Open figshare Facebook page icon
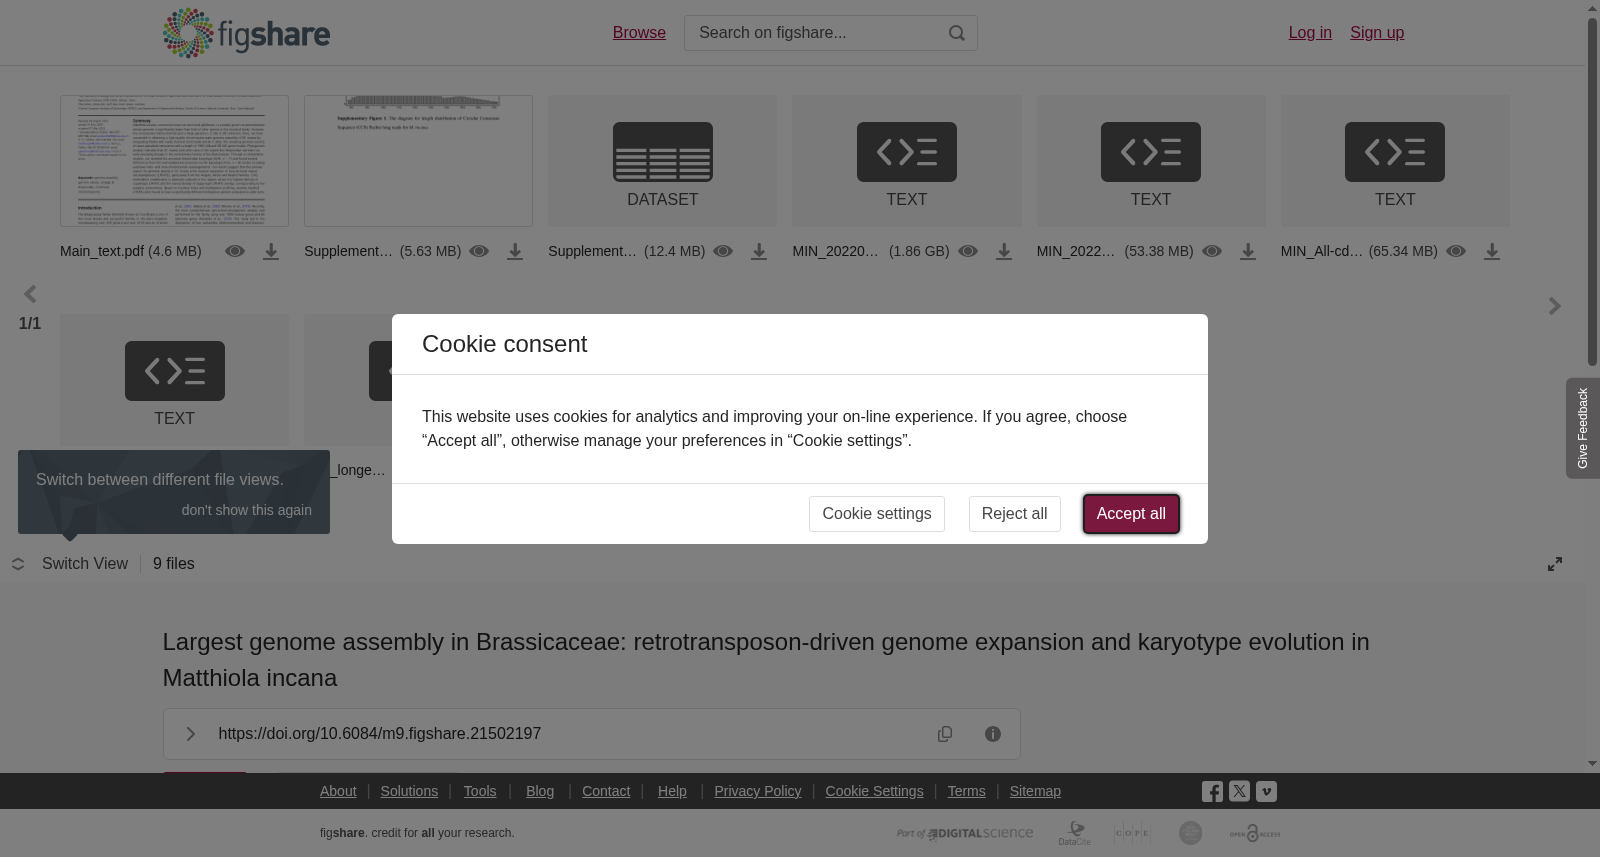 pos(1212,792)
